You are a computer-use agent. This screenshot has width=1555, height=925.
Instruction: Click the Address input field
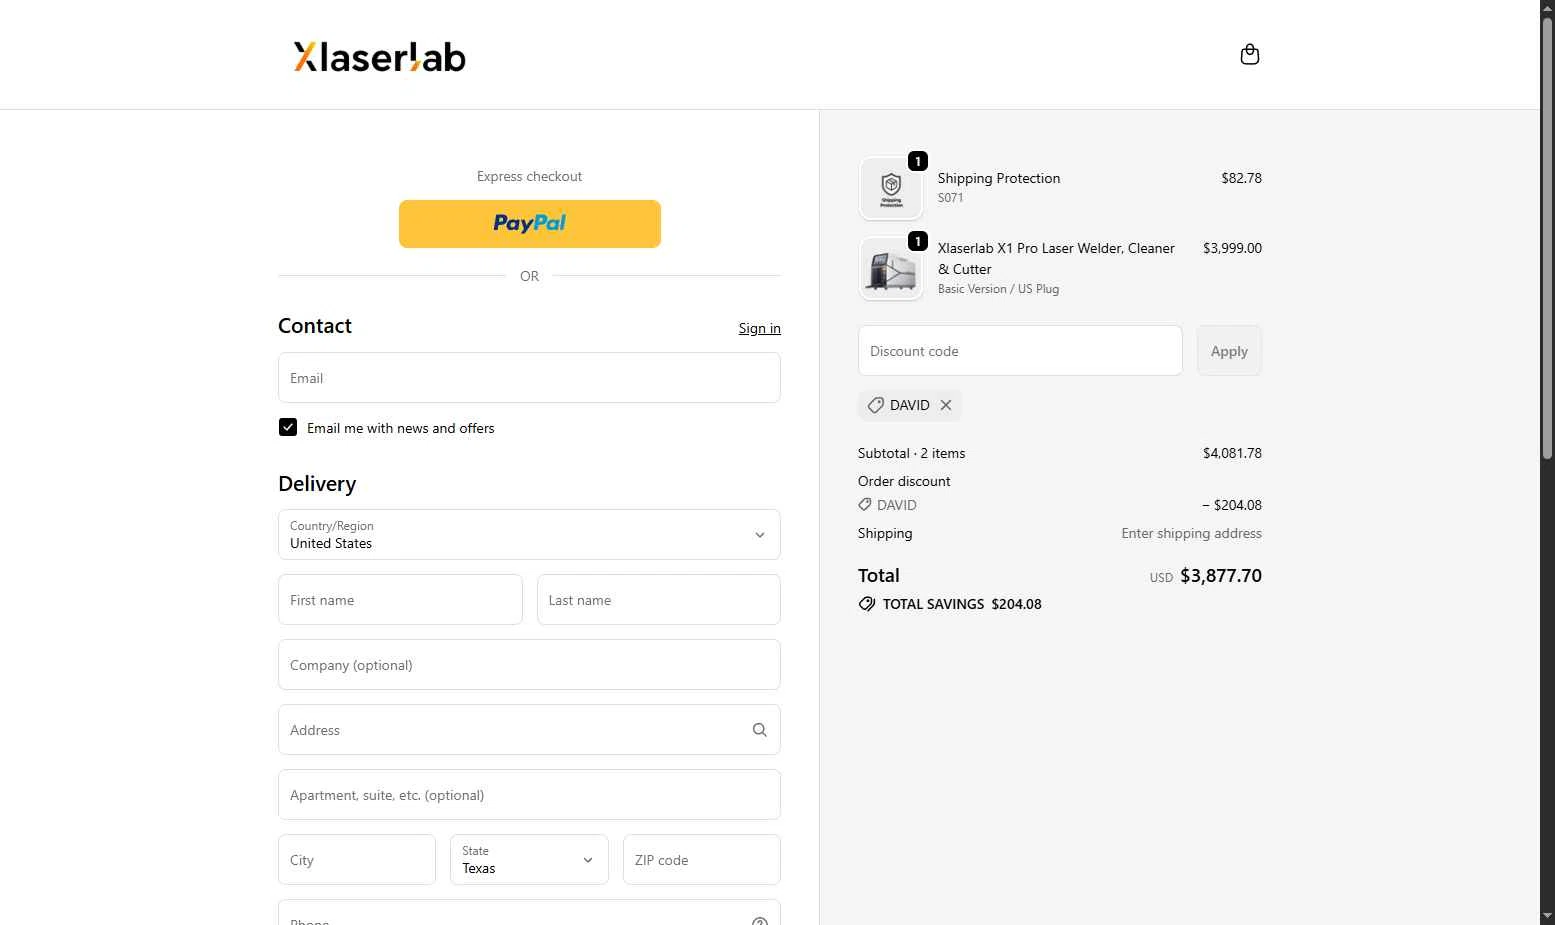tap(529, 730)
